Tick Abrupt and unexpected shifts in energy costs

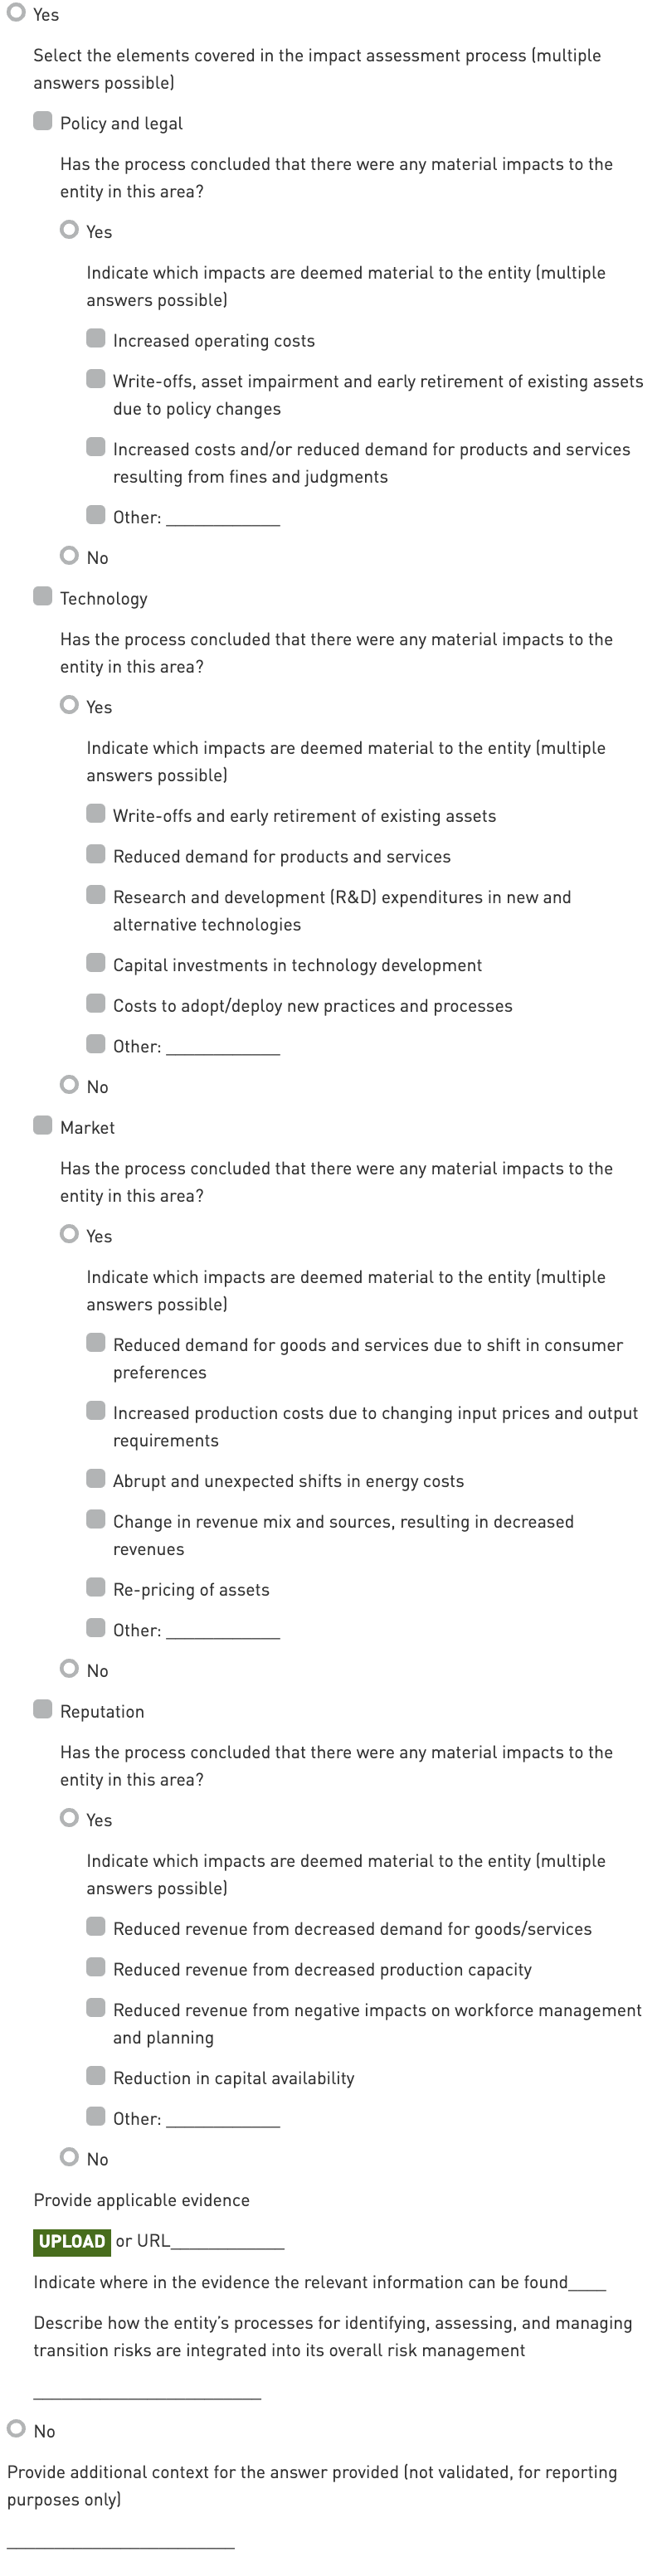click(96, 1480)
